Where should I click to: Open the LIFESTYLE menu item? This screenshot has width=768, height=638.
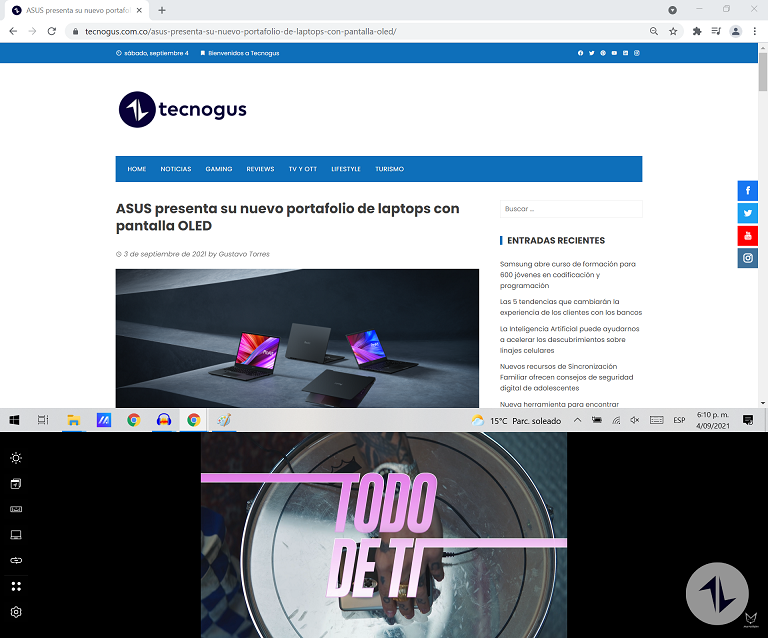(x=346, y=169)
